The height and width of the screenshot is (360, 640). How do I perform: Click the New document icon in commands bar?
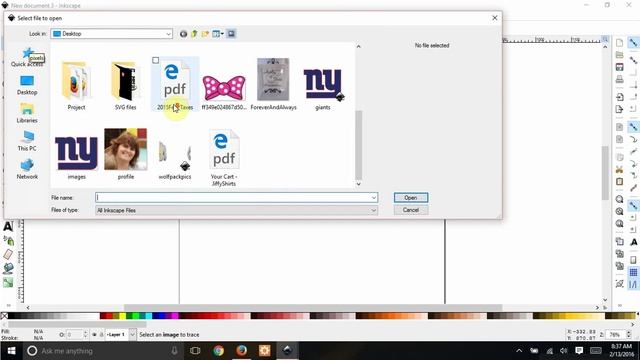(x=620, y=43)
